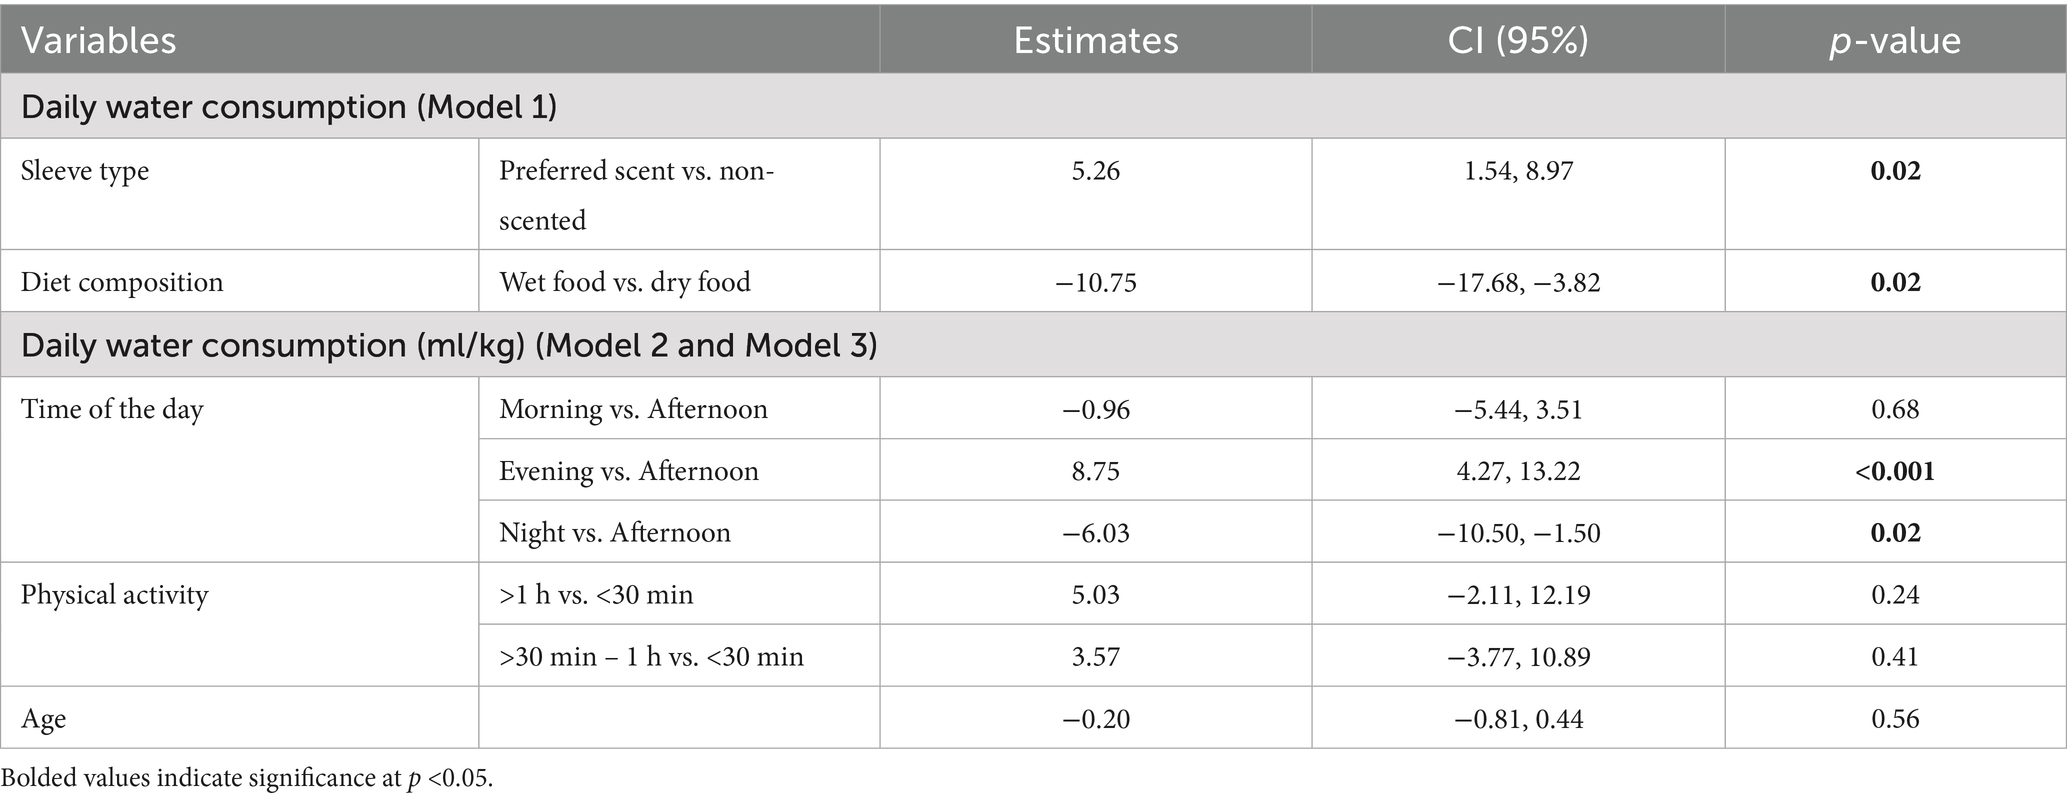Viewport: 2067px width, 800px height.
Task: Click the Morning vs. Afternoon cell
Action: (x=633, y=409)
